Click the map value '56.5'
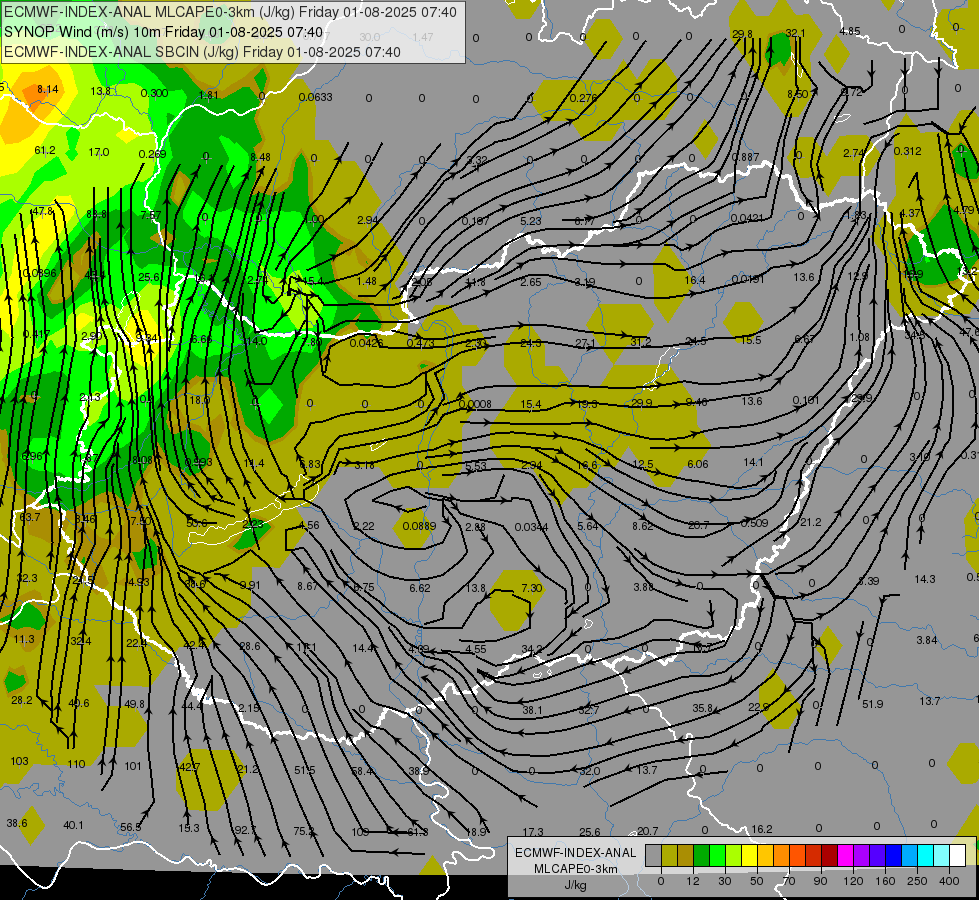979x900 pixels. (x=130, y=828)
